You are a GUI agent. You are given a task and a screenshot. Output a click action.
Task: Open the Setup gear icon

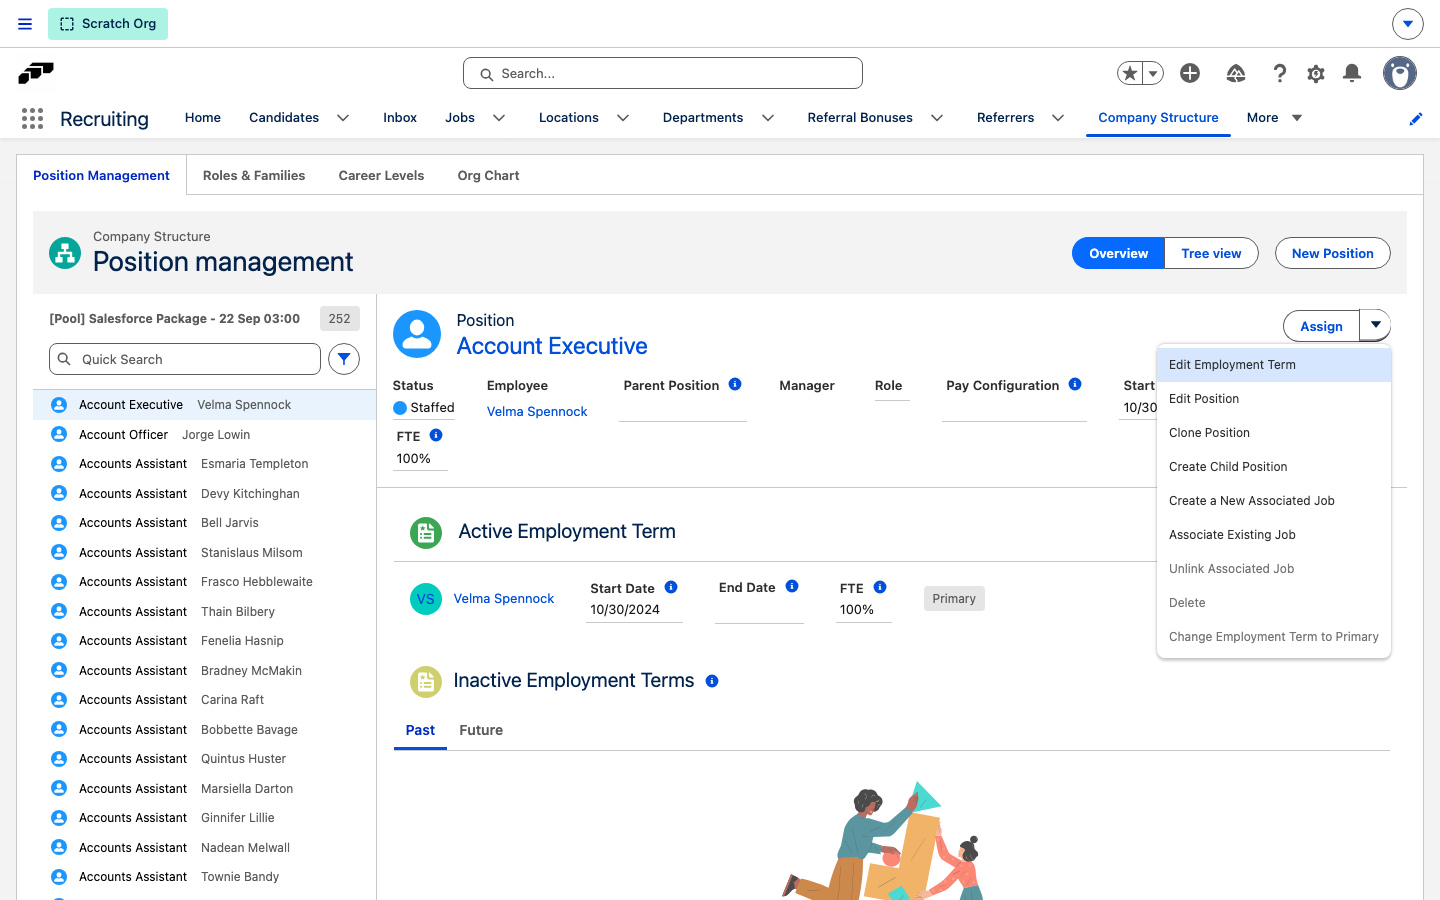click(x=1316, y=73)
